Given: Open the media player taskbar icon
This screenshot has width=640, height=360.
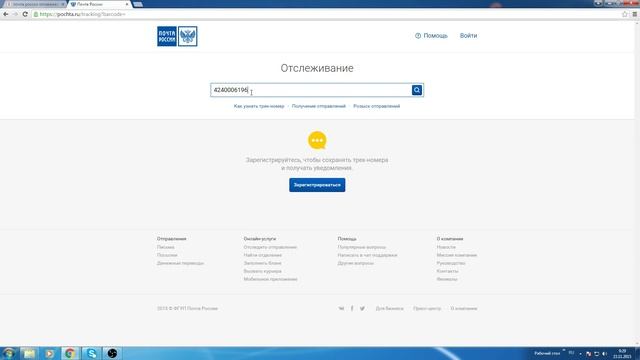Looking at the screenshot, I should [x=49, y=353].
